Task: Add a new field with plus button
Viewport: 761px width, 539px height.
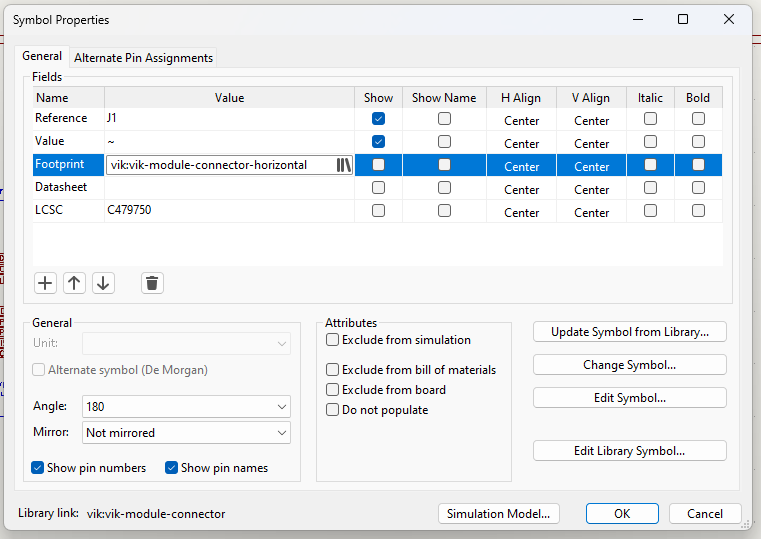Action: (x=45, y=283)
